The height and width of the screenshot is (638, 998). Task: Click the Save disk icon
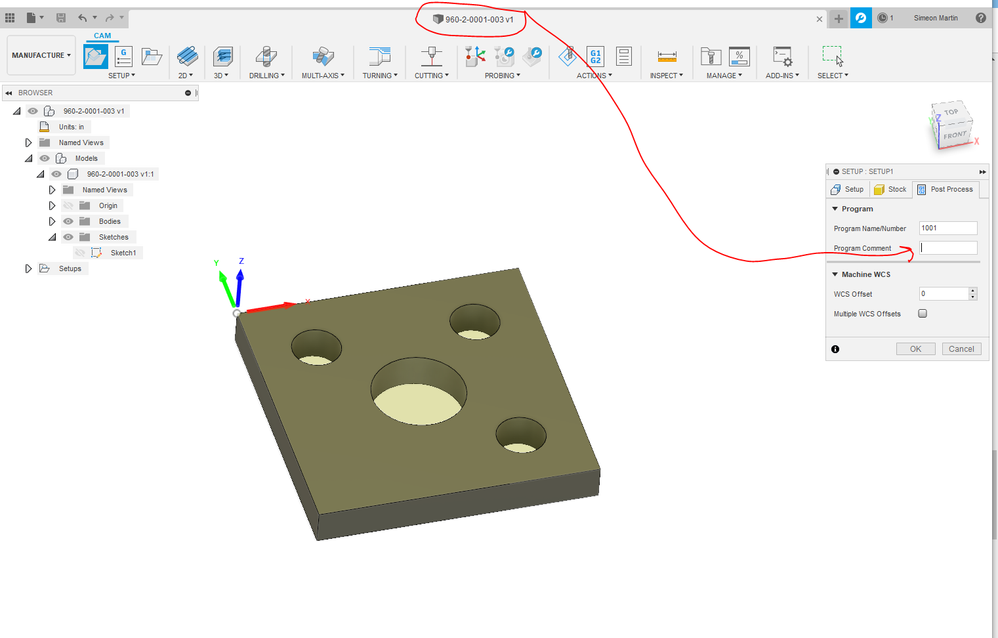tap(61, 18)
